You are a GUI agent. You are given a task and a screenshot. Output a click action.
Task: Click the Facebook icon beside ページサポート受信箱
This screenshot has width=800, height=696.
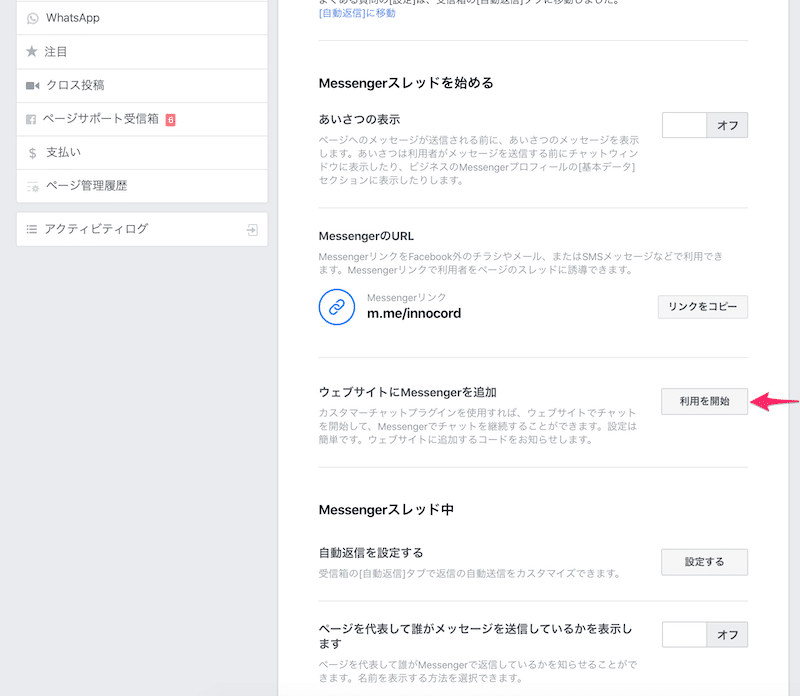(31, 119)
